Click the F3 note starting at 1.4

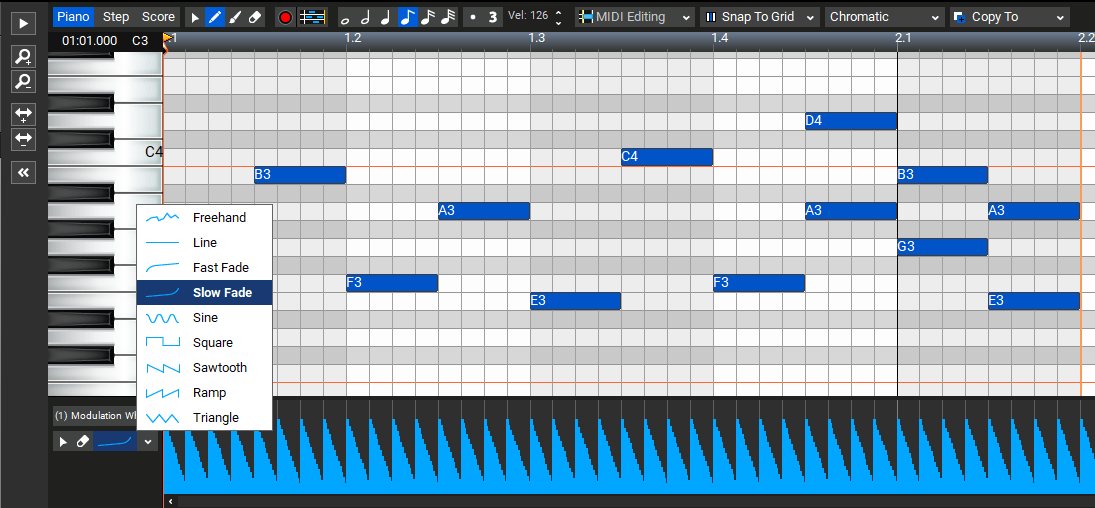[x=758, y=283]
